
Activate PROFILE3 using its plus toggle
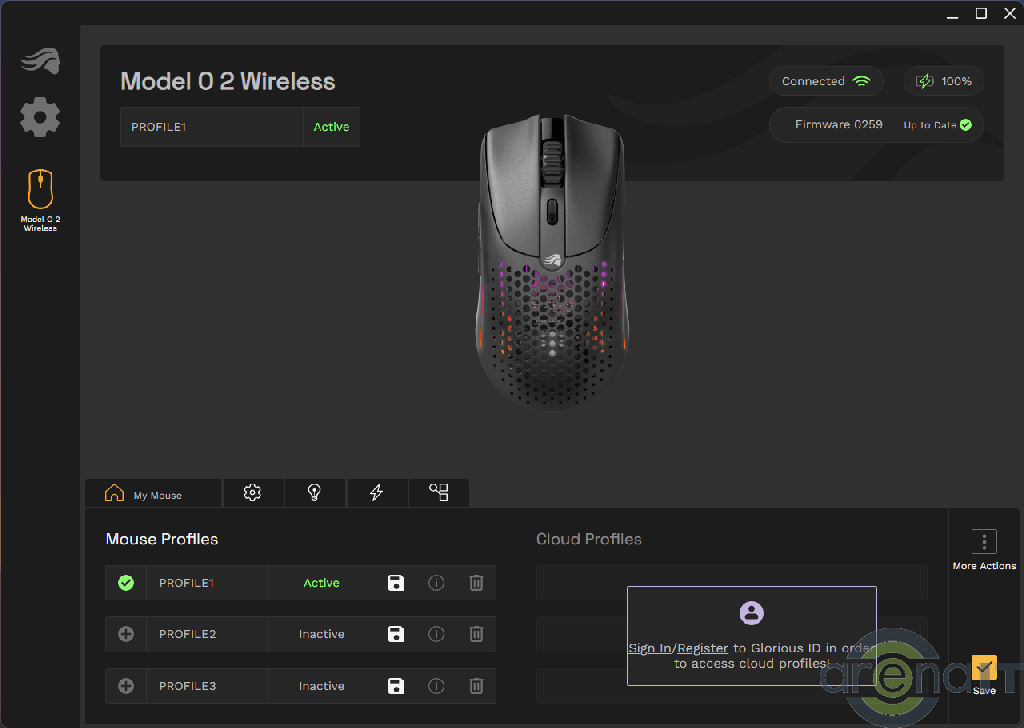coord(126,686)
